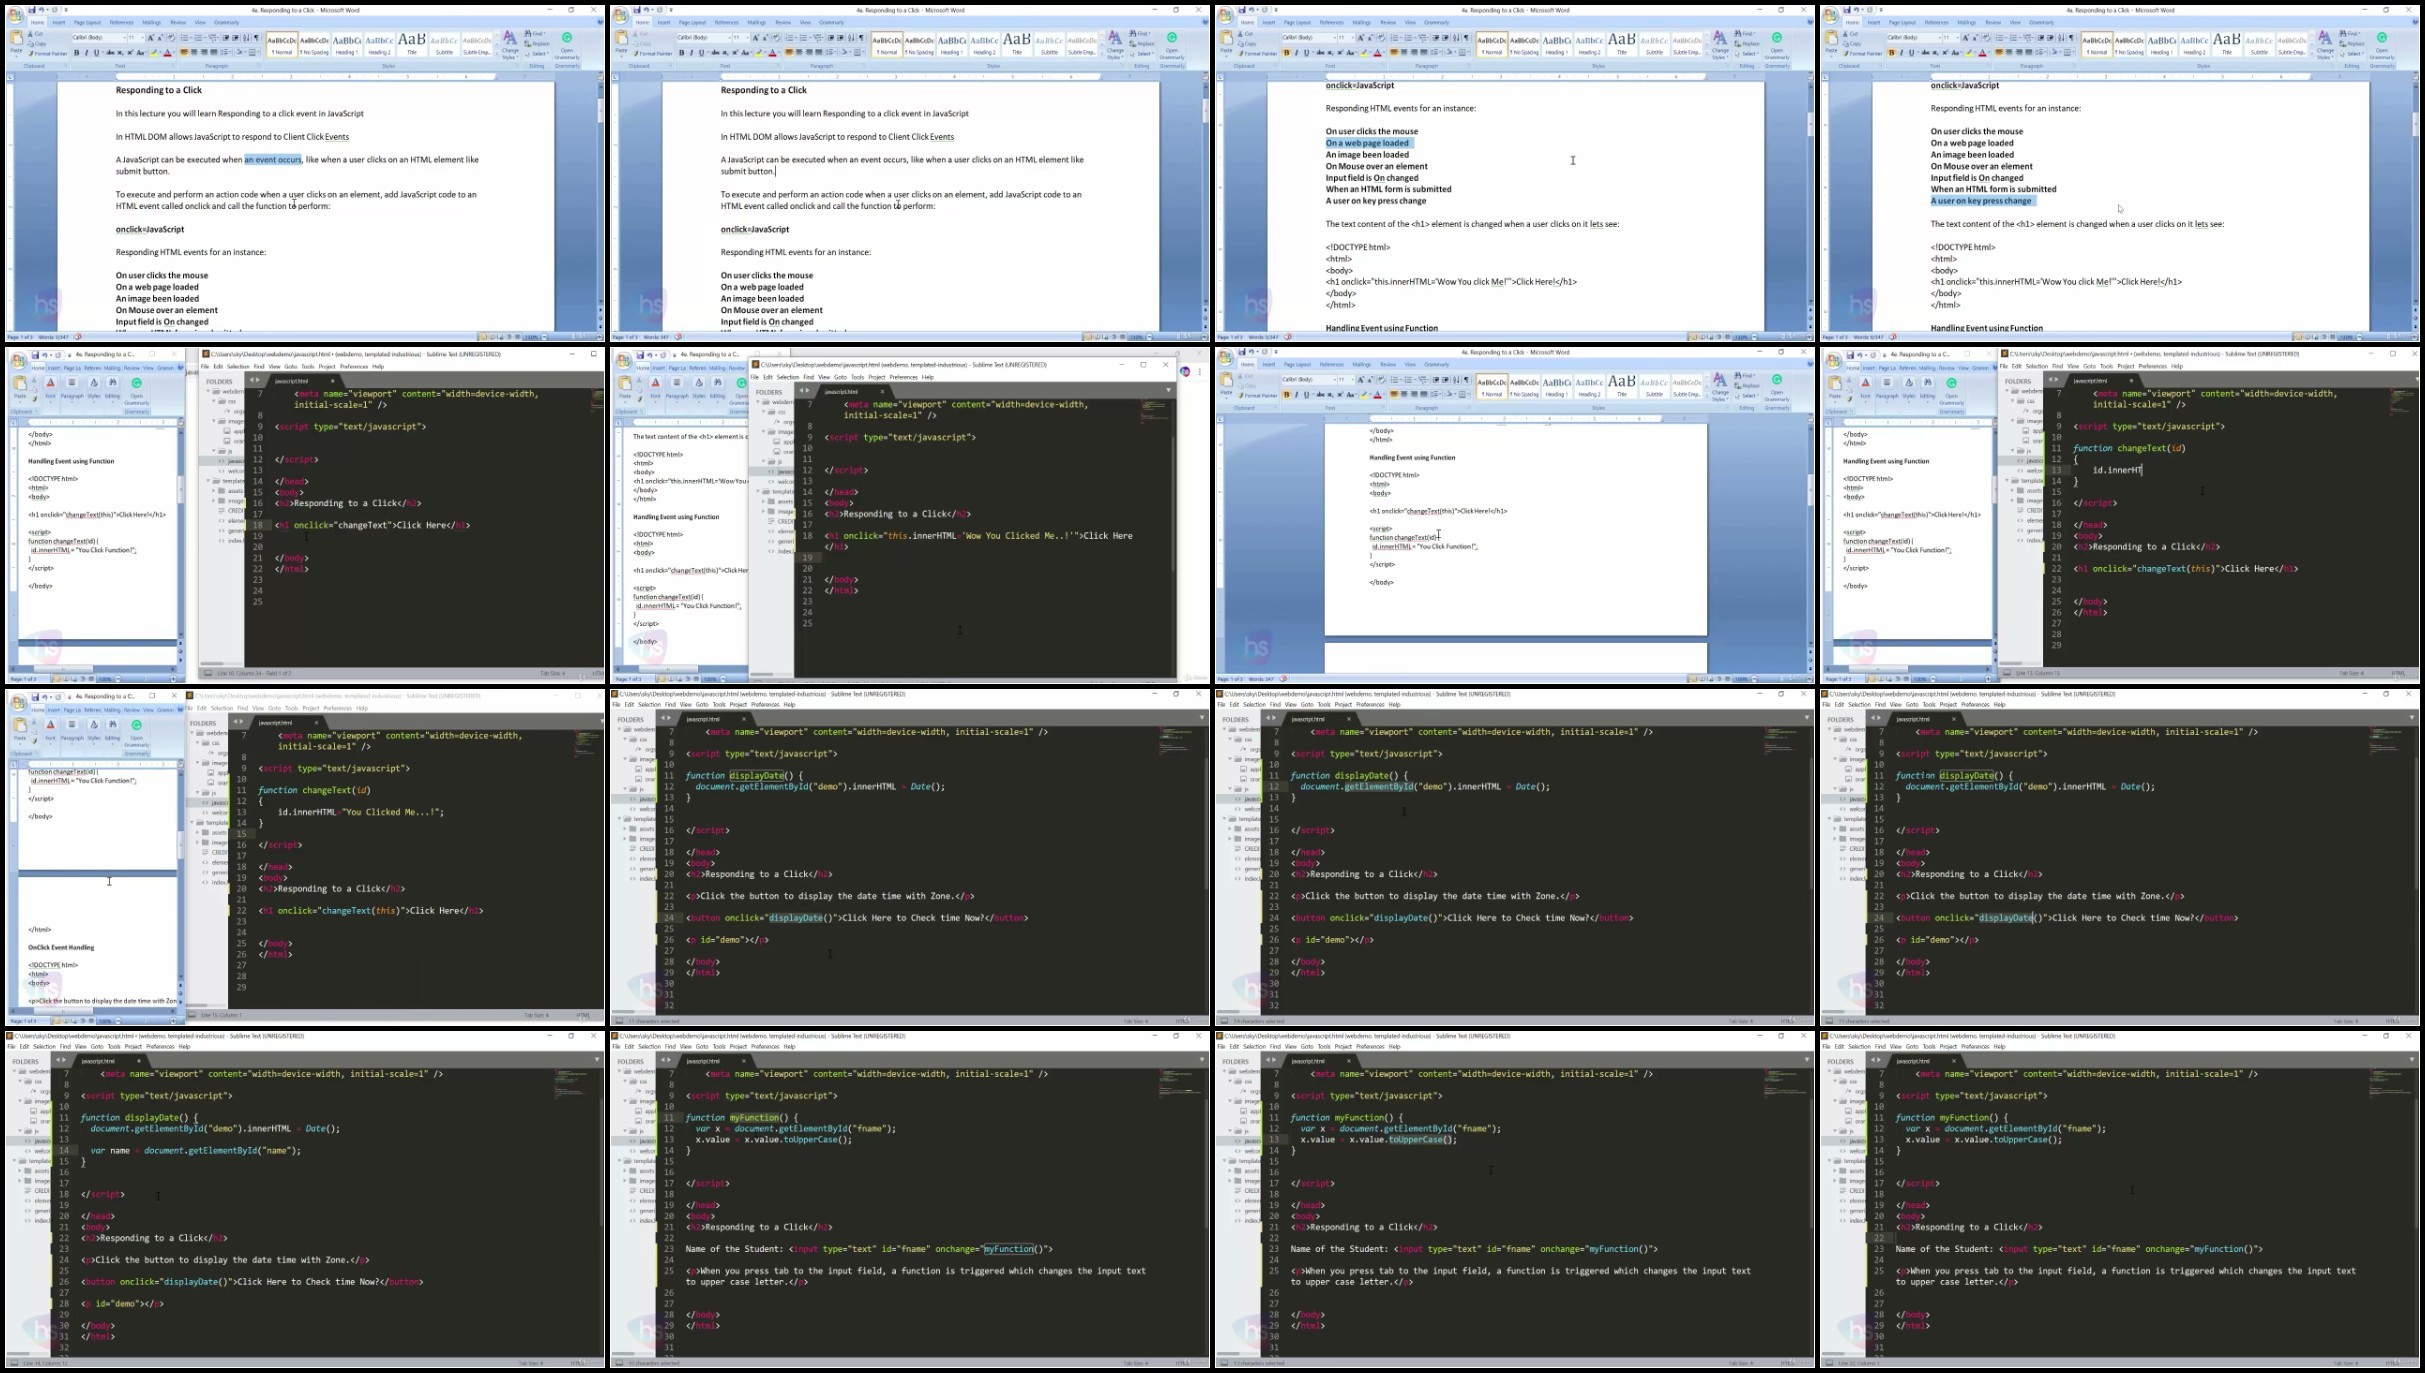
Task: Increase indent in frame highlighting 'web page loaded'
Action: [x=1446, y=38]
